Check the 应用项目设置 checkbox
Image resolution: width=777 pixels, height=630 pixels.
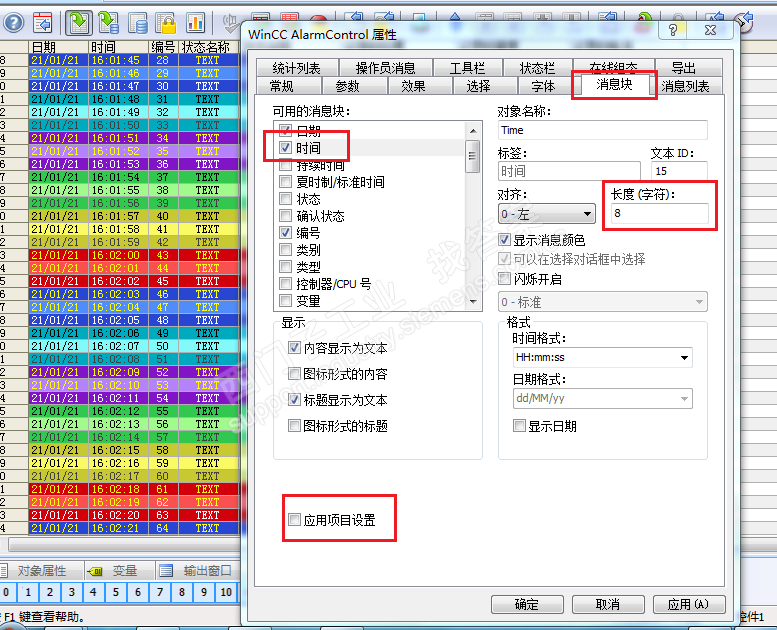(x=294, y=519)
